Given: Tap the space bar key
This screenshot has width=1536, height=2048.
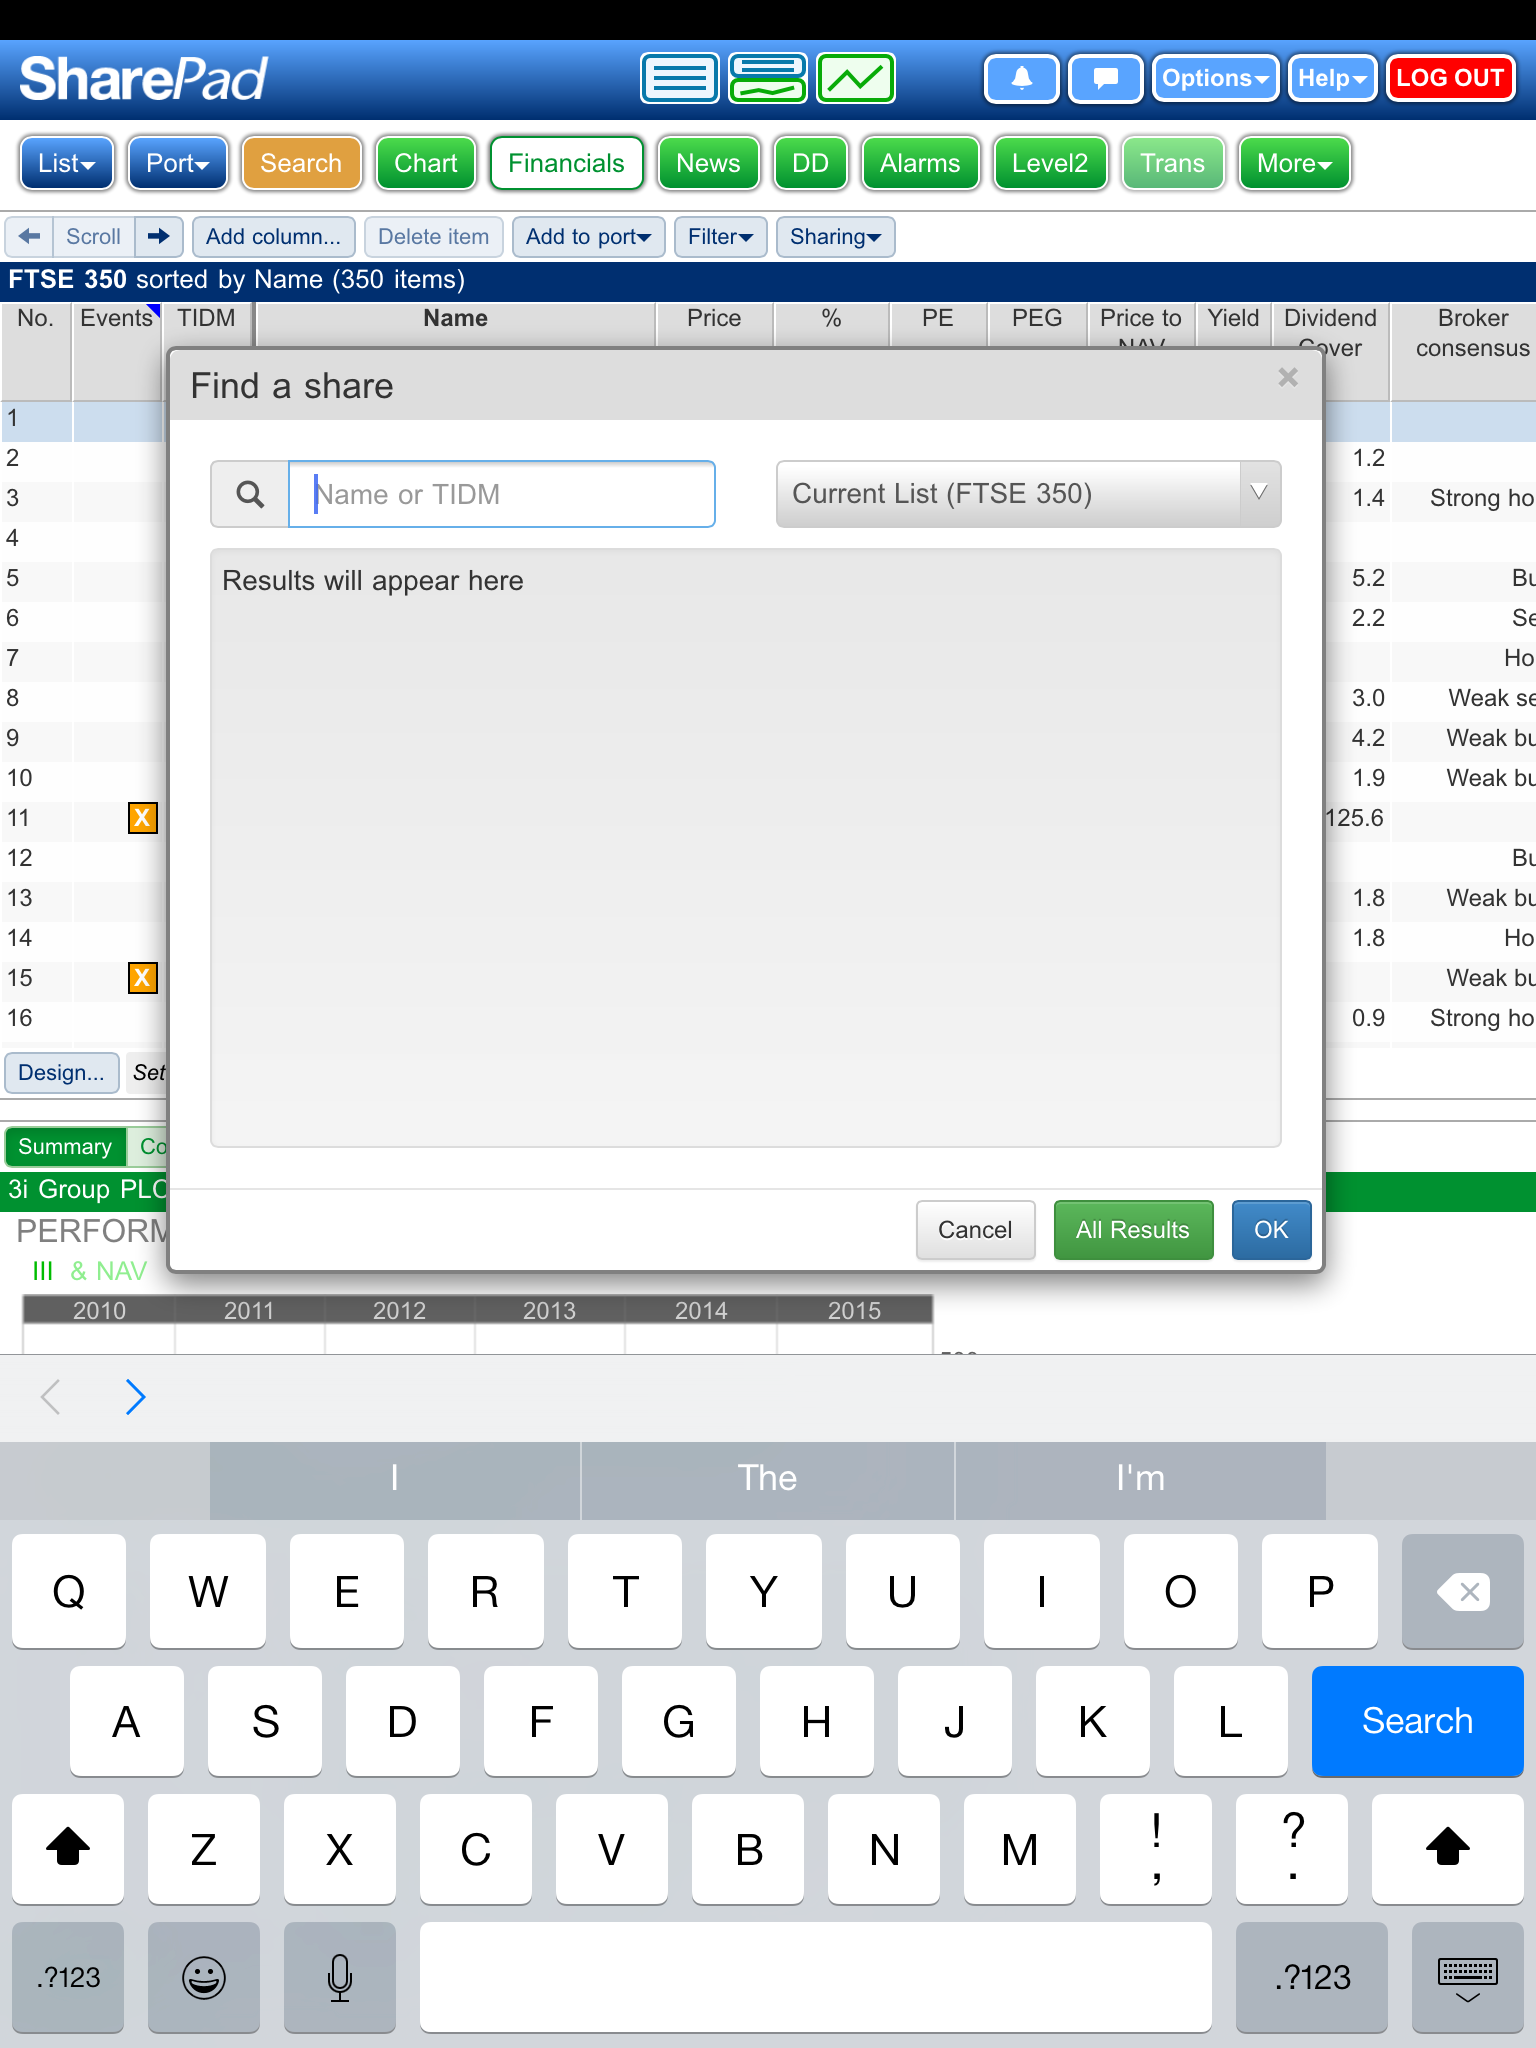Looking at the screenshot, I should [x=816, y=1977].
